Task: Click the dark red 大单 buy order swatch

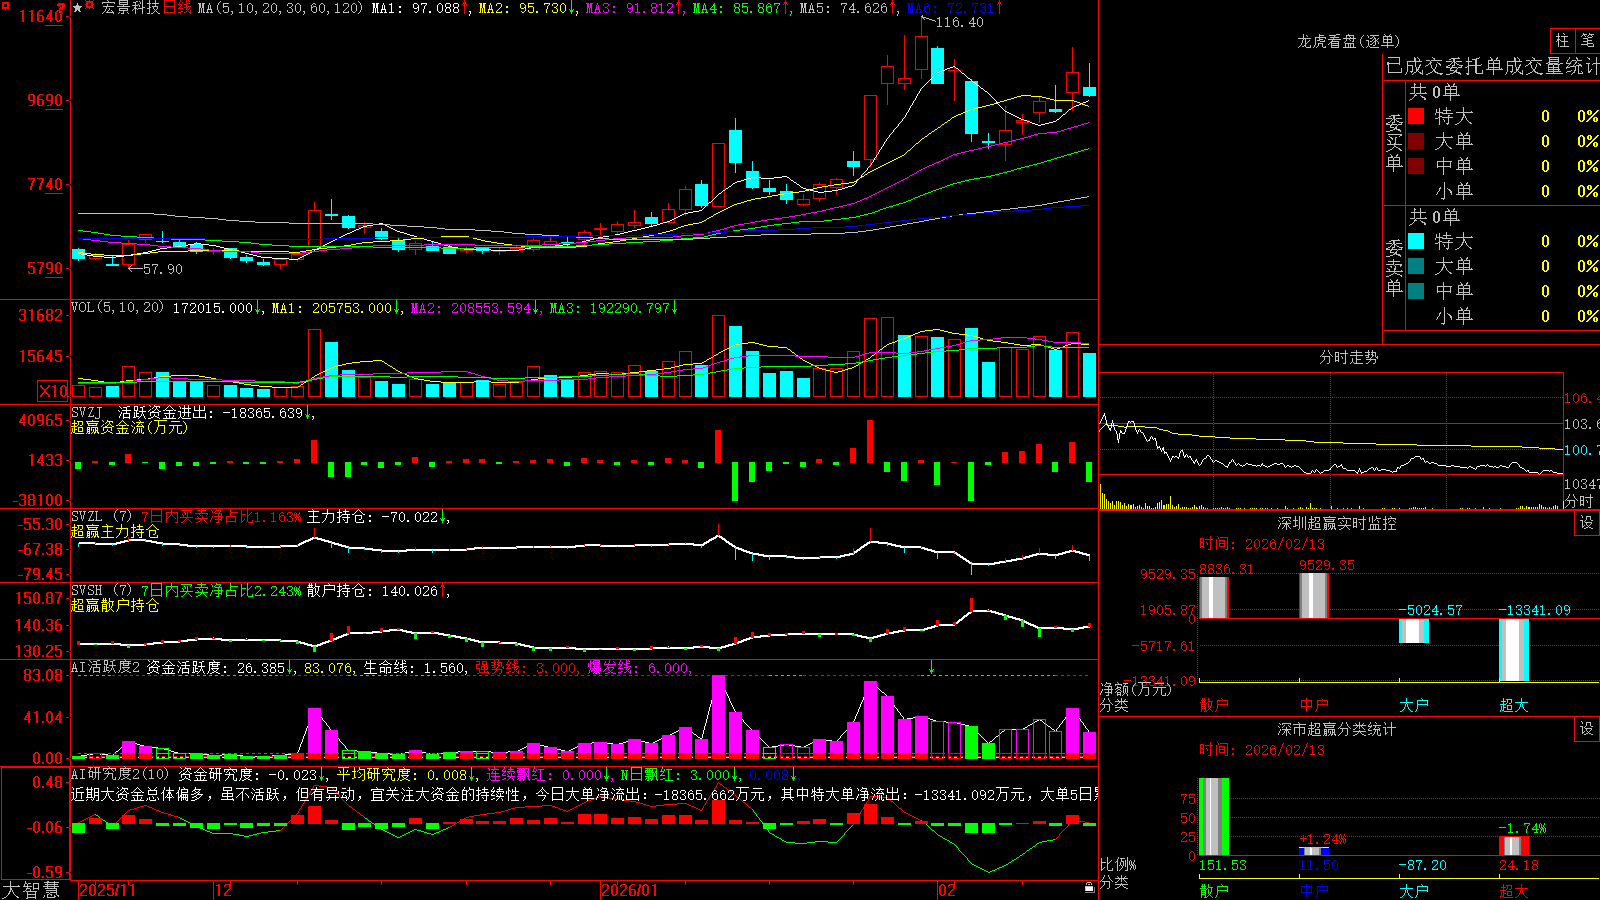Action: pos(1416,141)
